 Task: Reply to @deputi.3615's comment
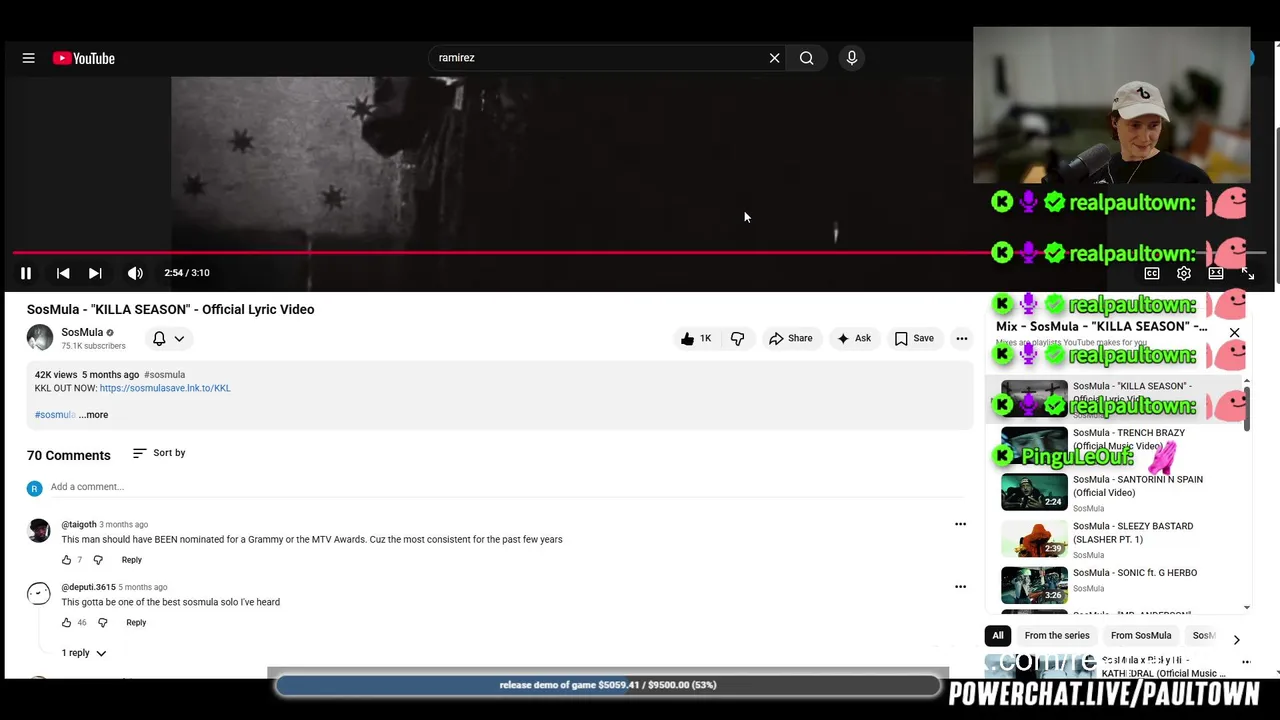[x=136, y=623]
